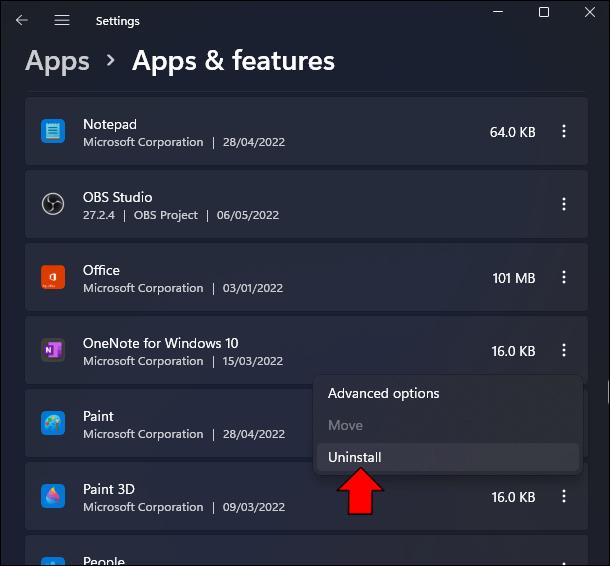This screenshot has width=610, height=566.
Task: Click OneNote's 16.0 KB size value
Action: pyautogui.click(x=514, y=351)
